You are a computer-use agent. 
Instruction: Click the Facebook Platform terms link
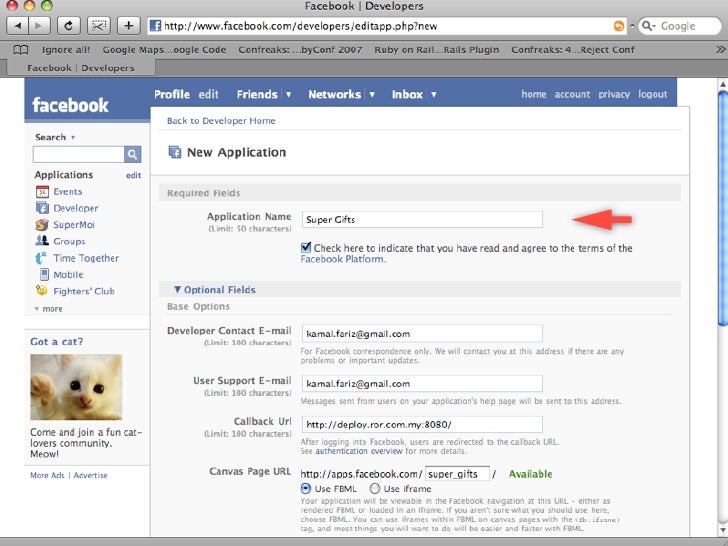[x=342, y=259]
